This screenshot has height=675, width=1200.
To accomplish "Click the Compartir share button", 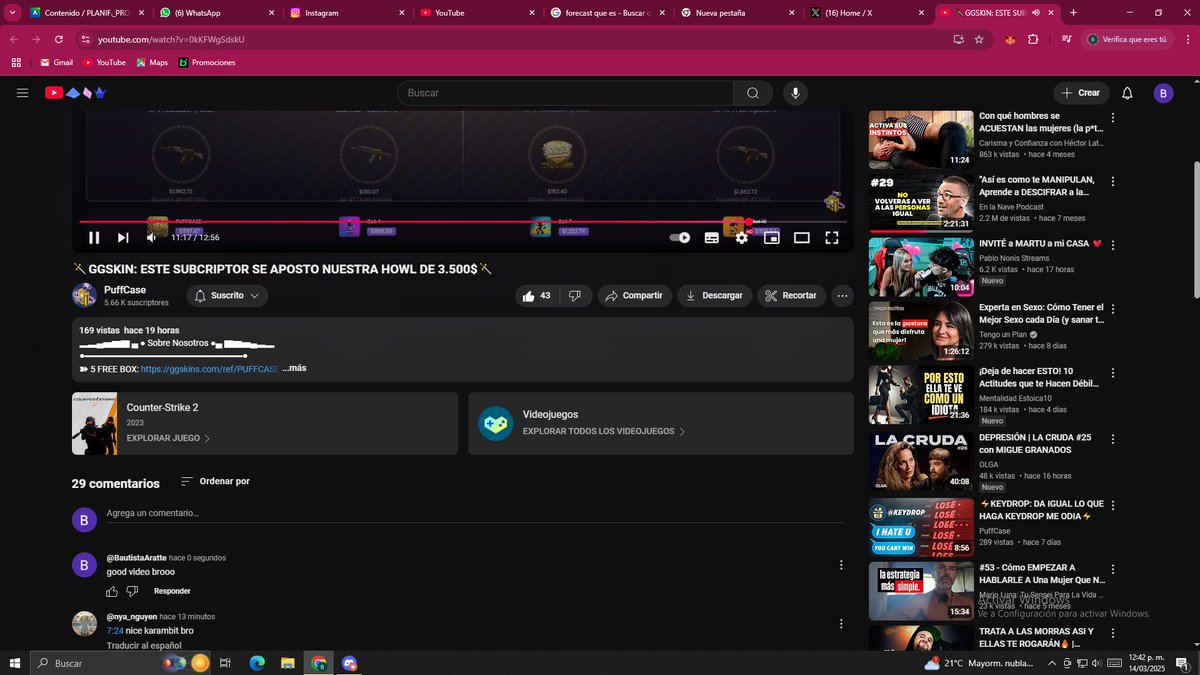I will click(635, 296).
